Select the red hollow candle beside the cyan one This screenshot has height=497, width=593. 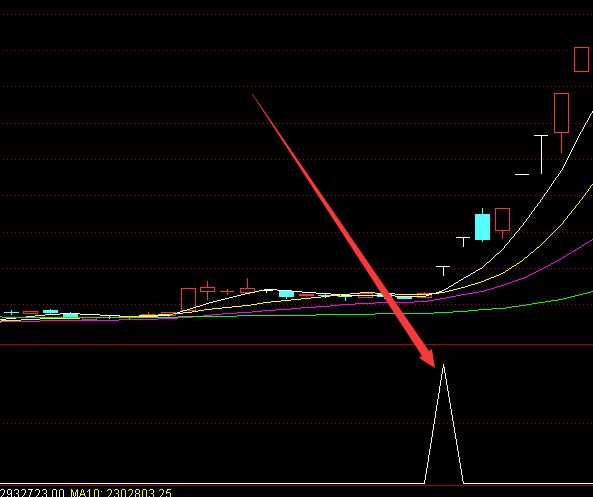pyautogui.click(x=502, y=223)
